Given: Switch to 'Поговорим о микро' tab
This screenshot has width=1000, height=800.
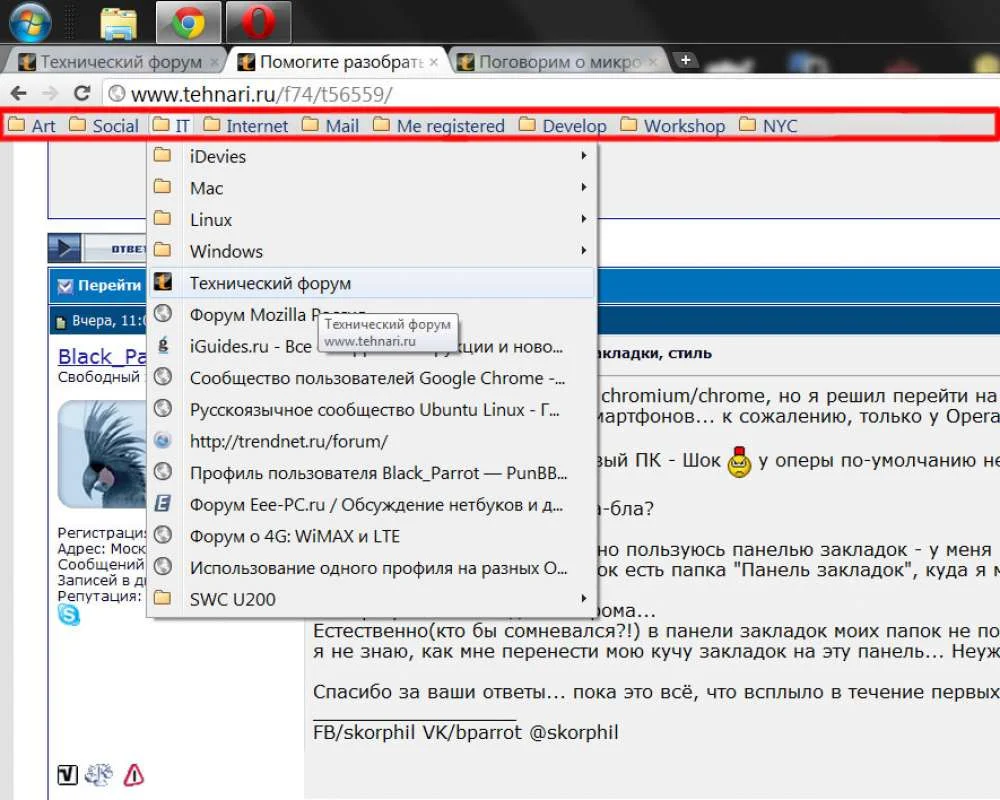Looking at the screenshot, I should coord(558,62).
